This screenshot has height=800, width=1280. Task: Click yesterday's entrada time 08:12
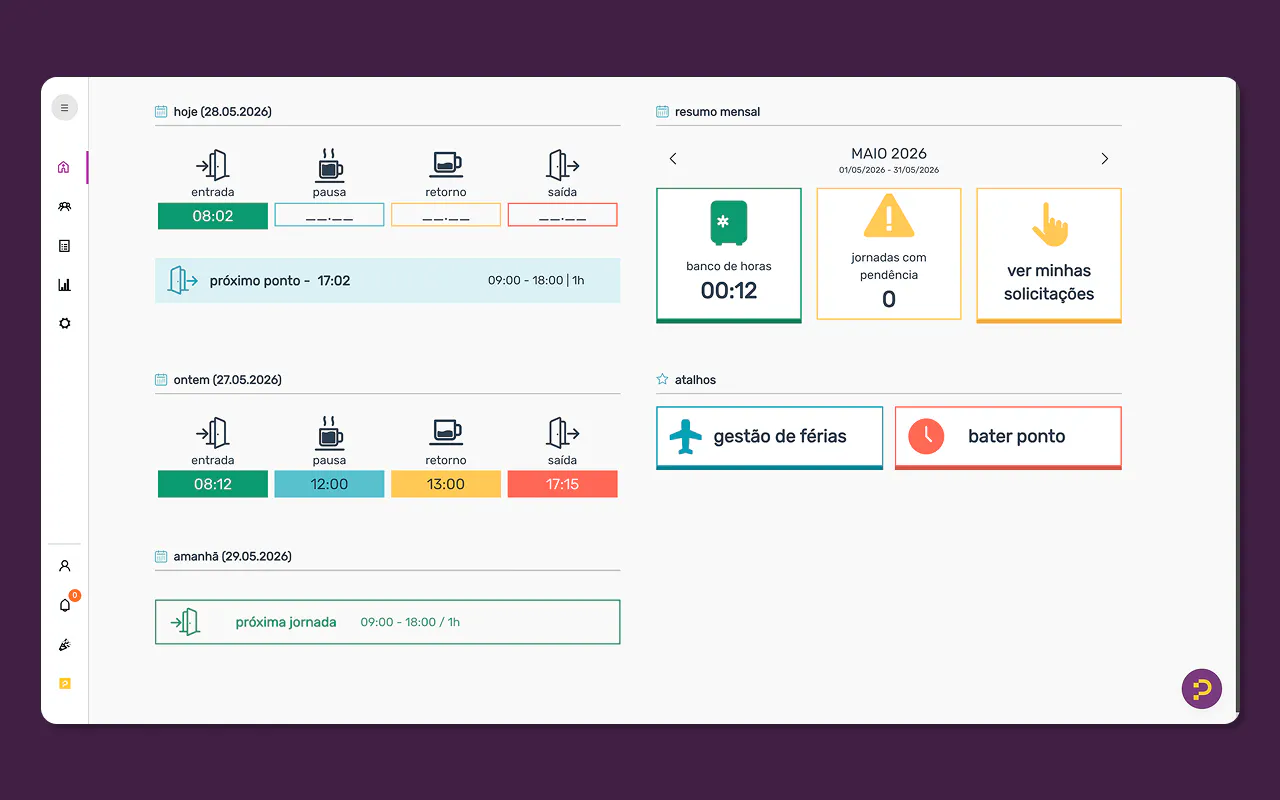pyautogui.click(x=213, y=484)
